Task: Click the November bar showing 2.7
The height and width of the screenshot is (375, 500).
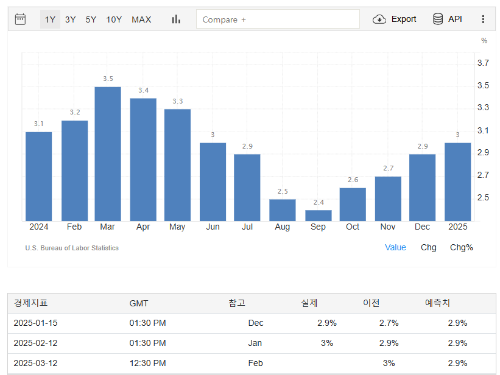Action: click(388, 199)
